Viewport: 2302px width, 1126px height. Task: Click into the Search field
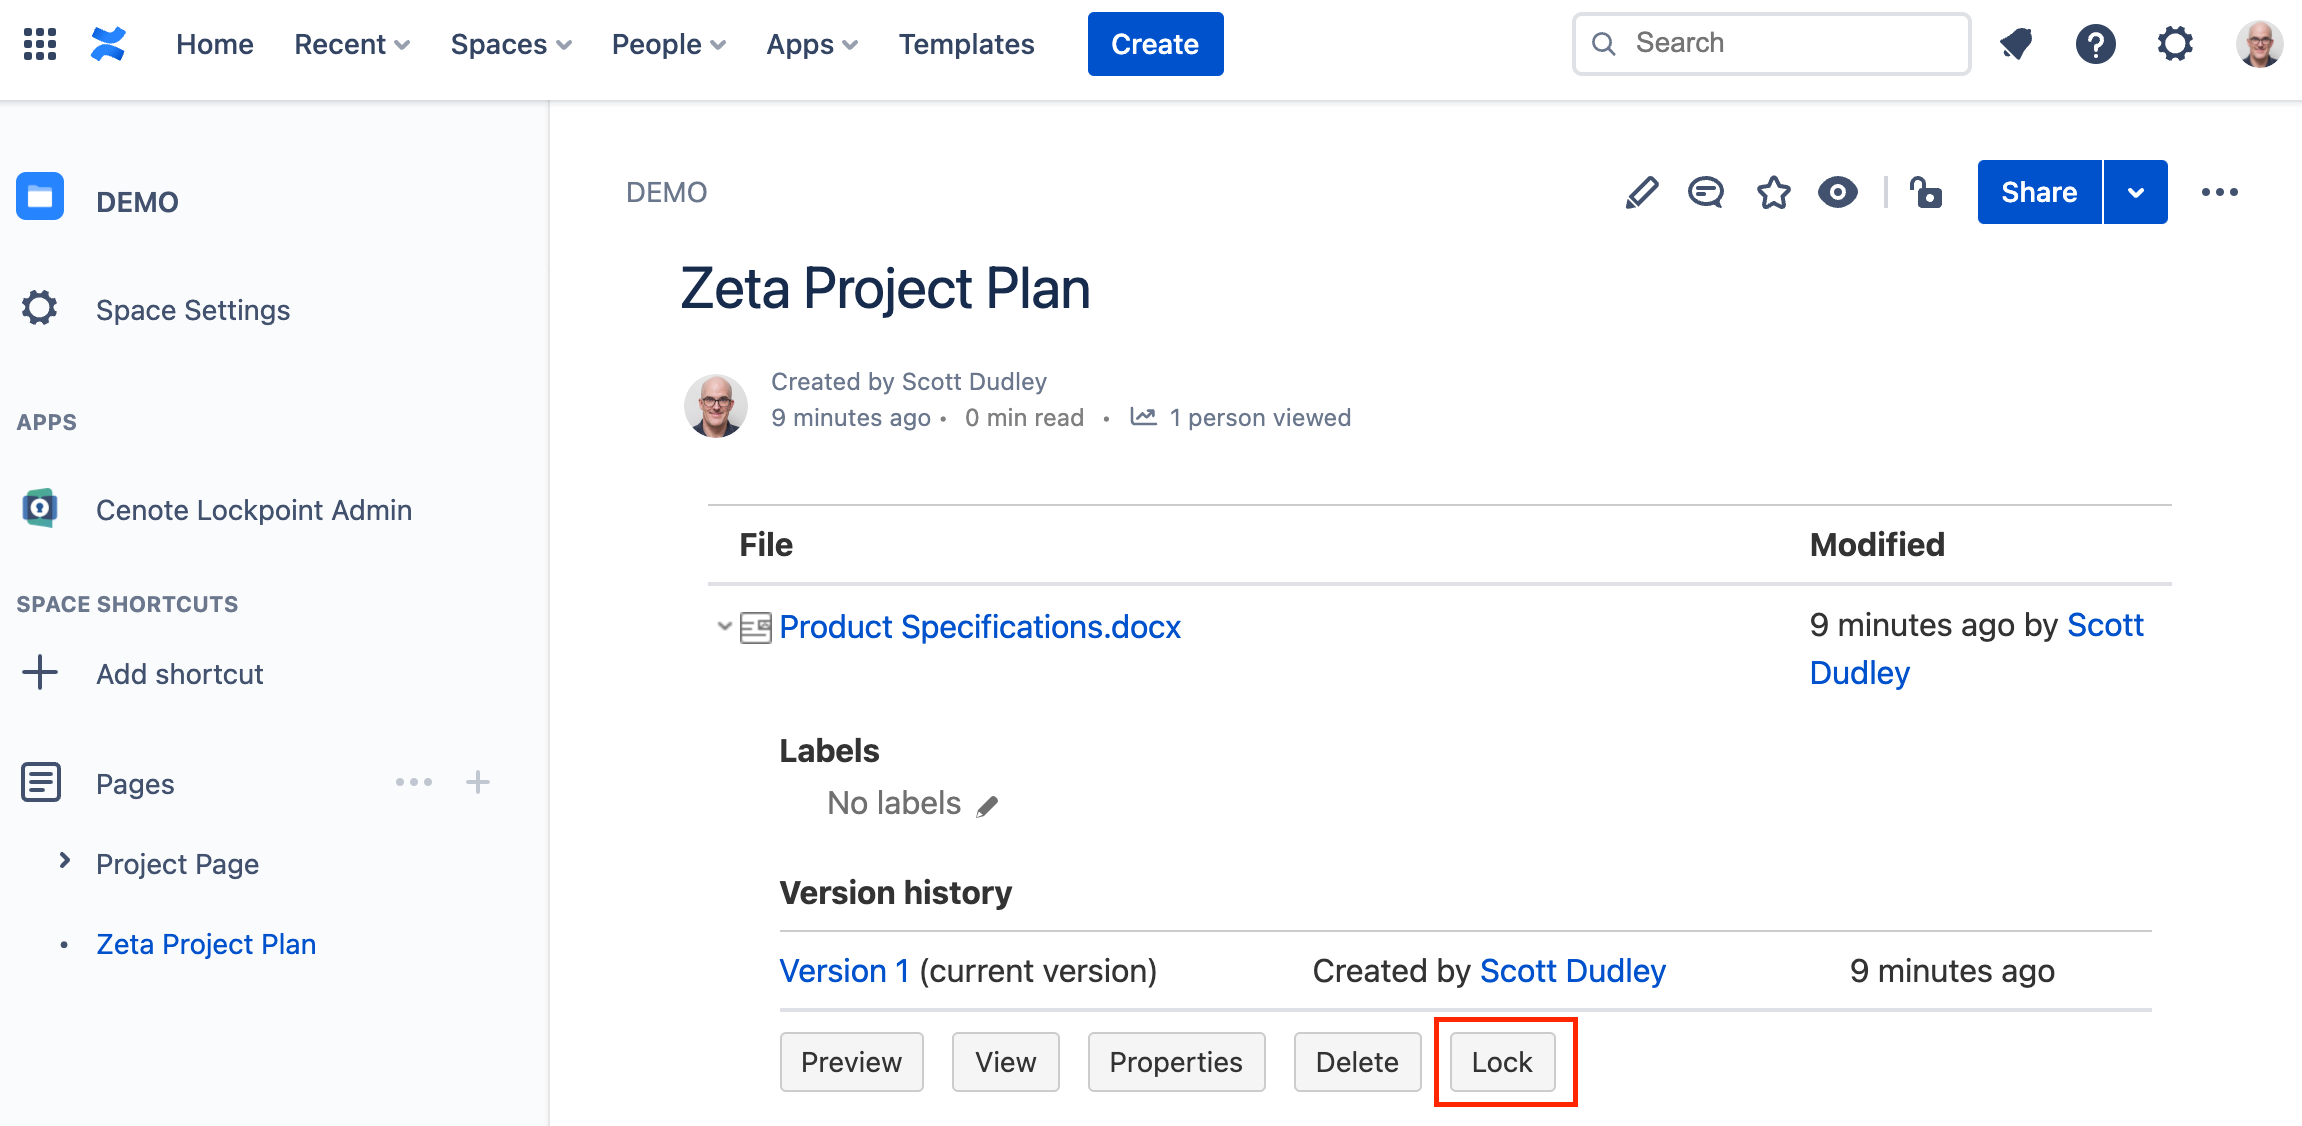[x=1771, y=44]
